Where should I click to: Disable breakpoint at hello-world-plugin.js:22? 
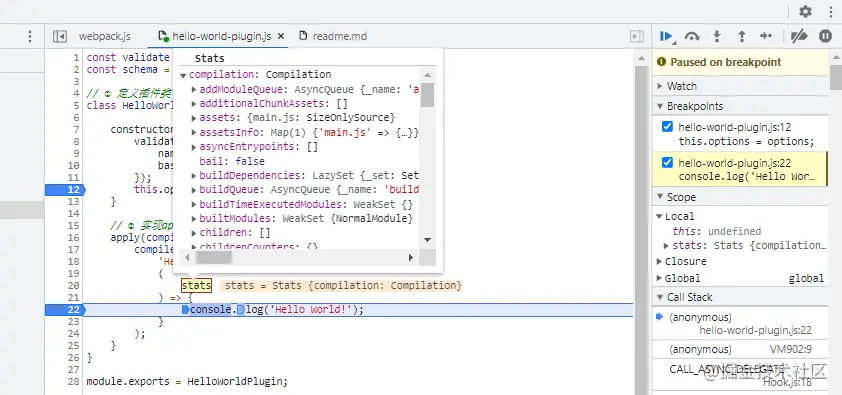pos(667,163)
